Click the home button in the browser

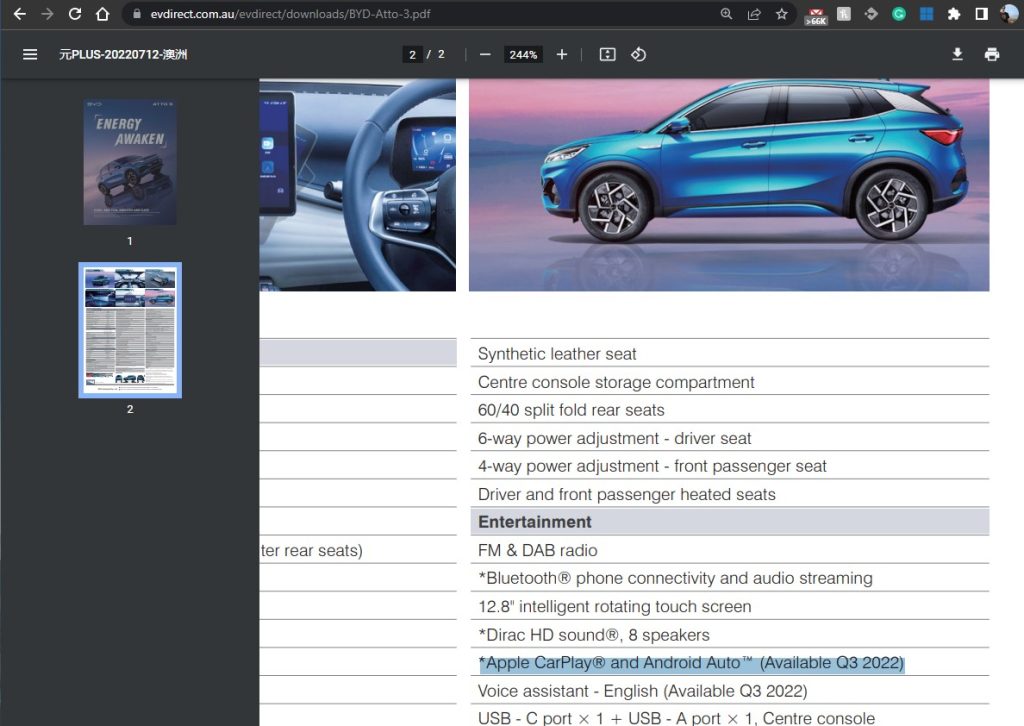pos(103,14)
